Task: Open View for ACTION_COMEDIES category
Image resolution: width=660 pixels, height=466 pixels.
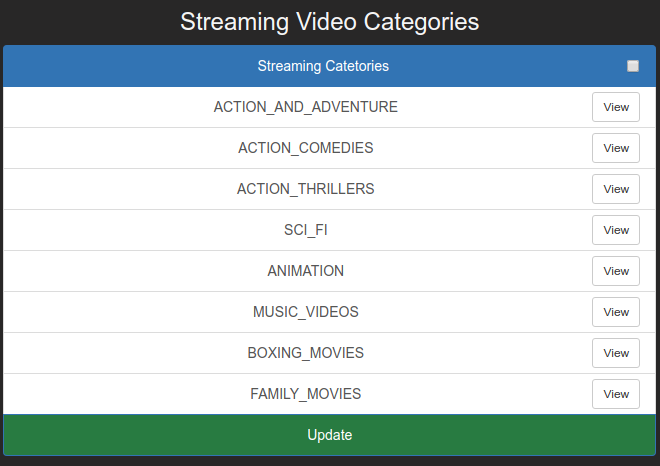Action: [x=616, y=148]
